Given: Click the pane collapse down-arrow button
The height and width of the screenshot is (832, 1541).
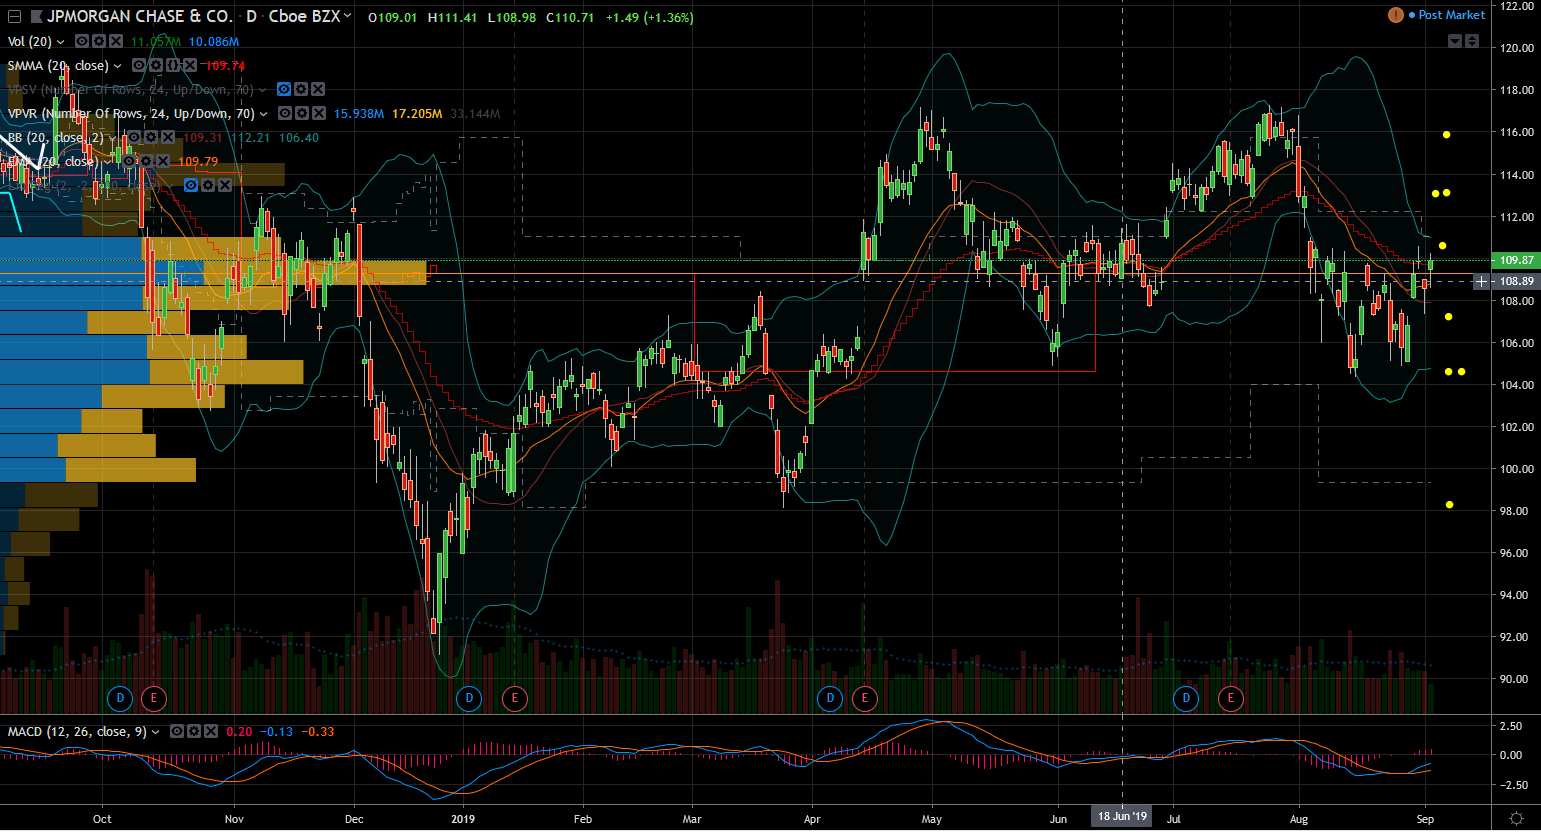Looking at the screenshot, I should click(x=1455, y=41).
